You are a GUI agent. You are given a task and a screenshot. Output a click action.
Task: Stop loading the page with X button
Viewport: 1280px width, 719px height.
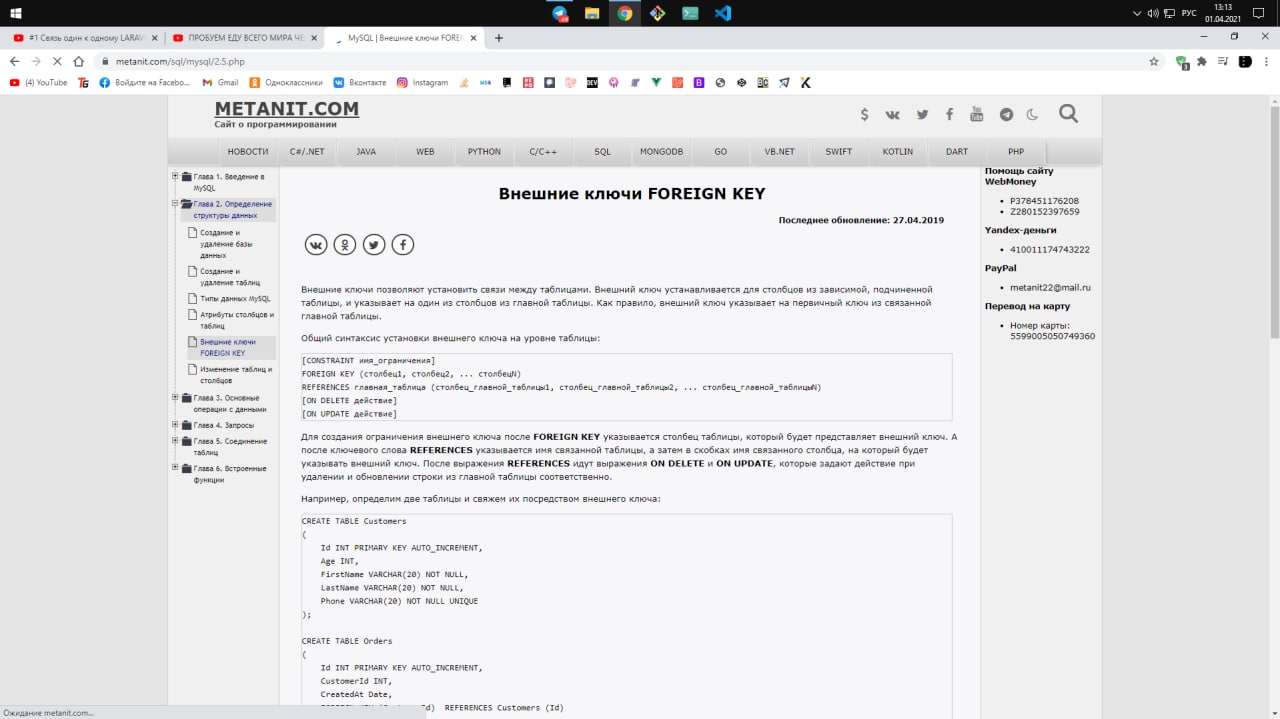(57, 61)
